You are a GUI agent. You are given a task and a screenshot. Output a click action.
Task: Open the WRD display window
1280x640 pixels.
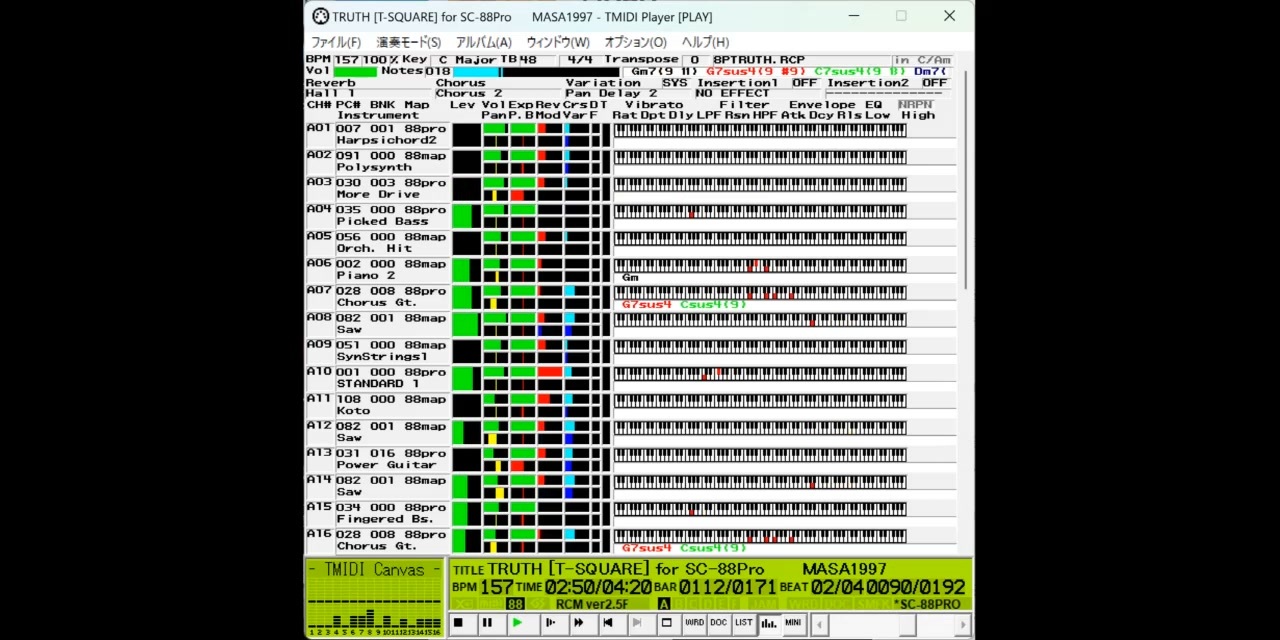pos(694,623)
